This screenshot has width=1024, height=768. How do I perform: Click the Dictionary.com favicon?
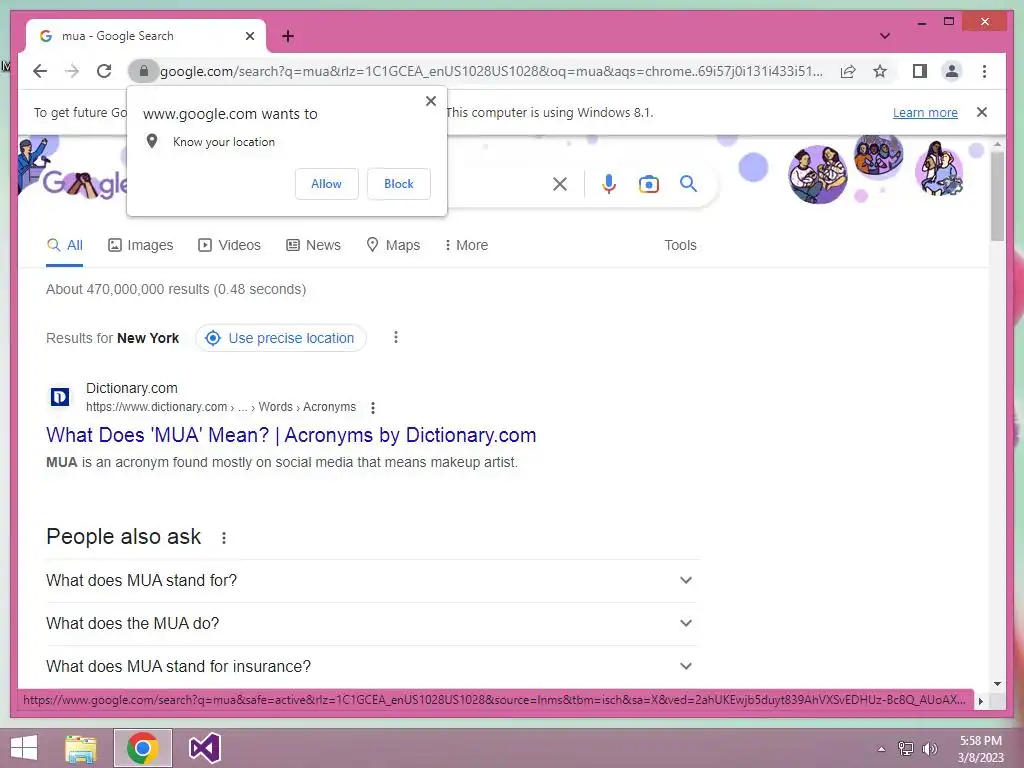pyautogui.click(x=60, y=396)
